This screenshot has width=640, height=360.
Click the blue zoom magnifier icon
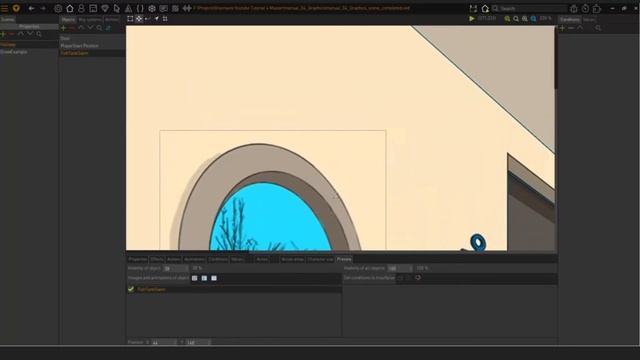tap(533, 19)
